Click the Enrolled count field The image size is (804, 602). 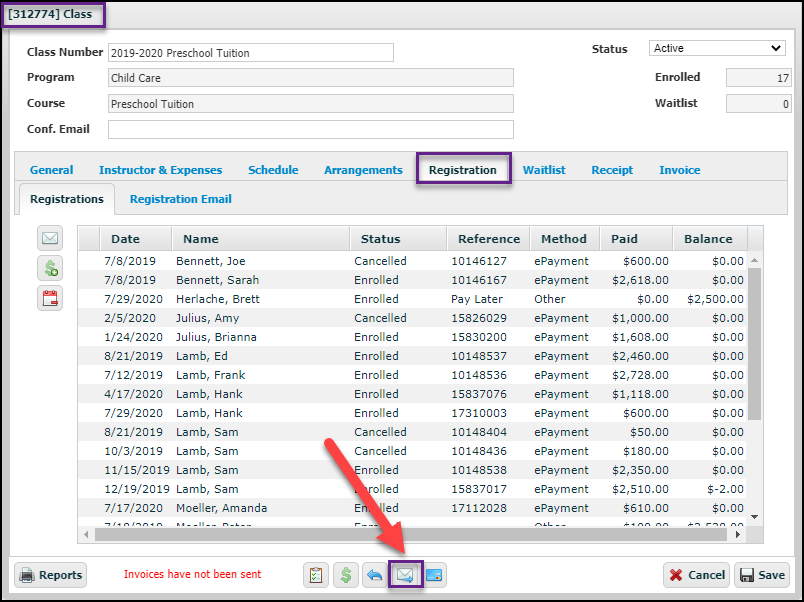pos(758,78)
